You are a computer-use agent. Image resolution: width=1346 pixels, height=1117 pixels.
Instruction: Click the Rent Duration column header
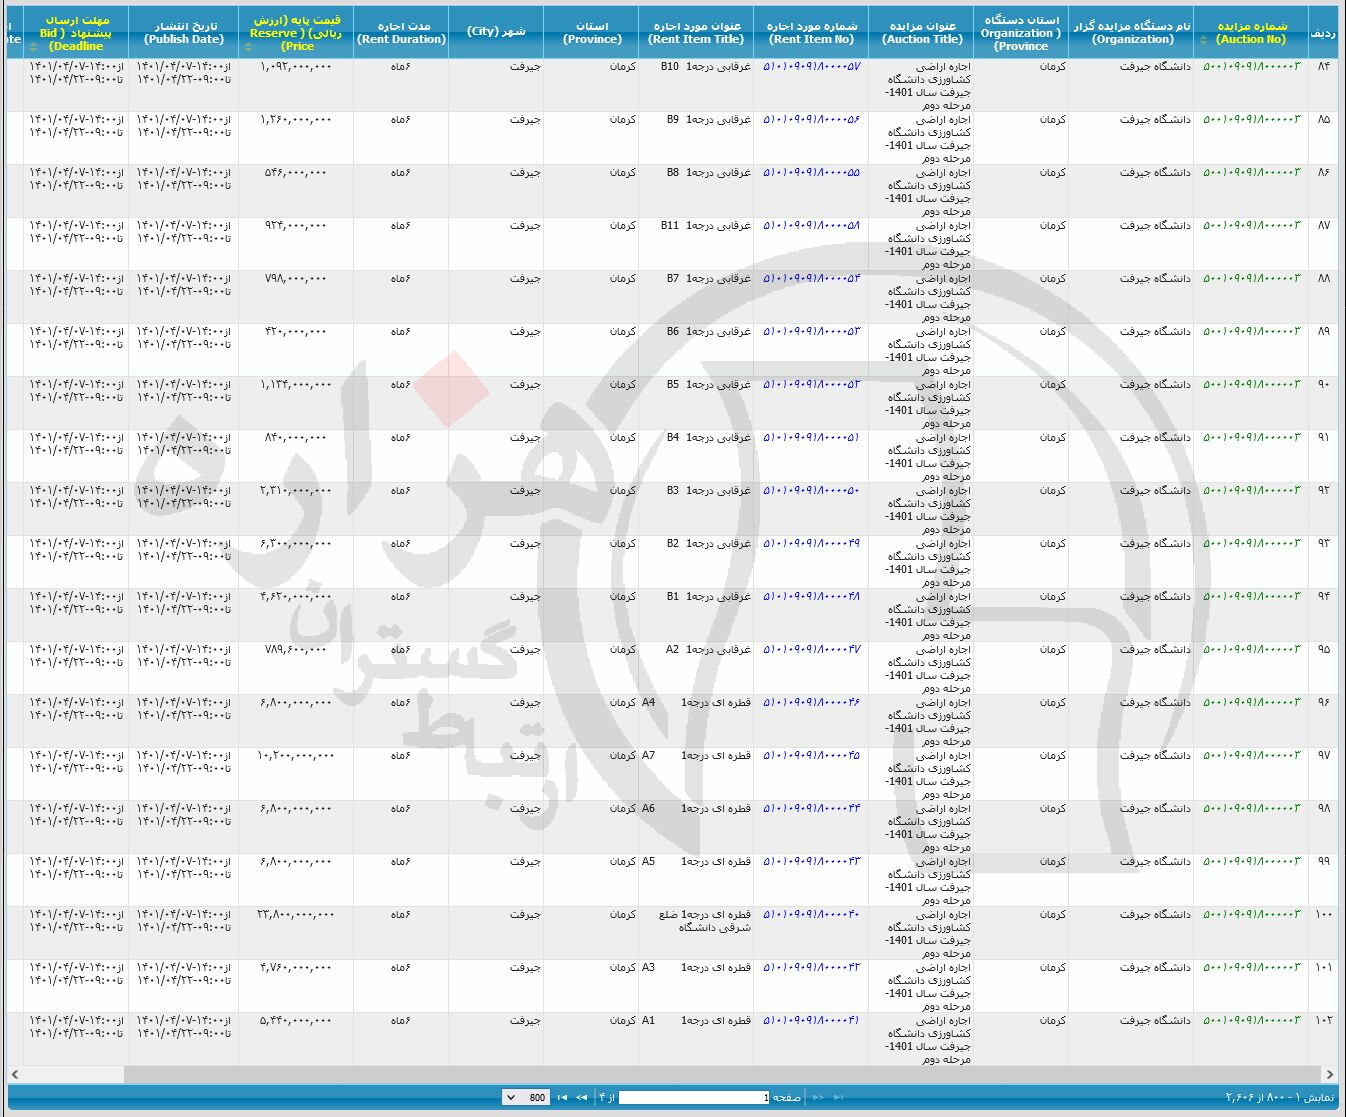[x=401, y=32]
